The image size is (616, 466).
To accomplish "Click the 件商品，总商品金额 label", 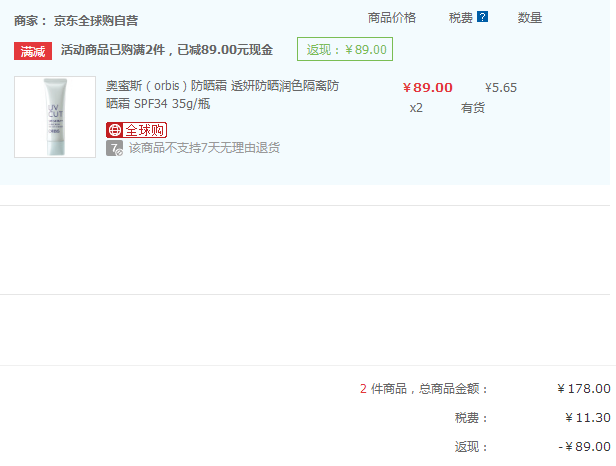I will (x=429, y=389).
